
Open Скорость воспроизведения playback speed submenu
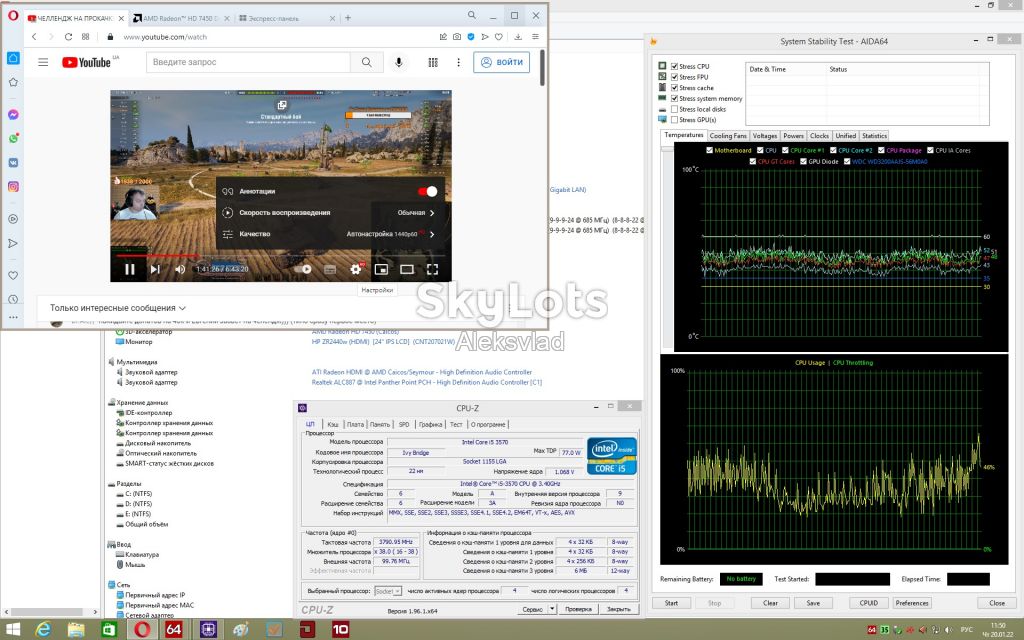click(330, 212)
